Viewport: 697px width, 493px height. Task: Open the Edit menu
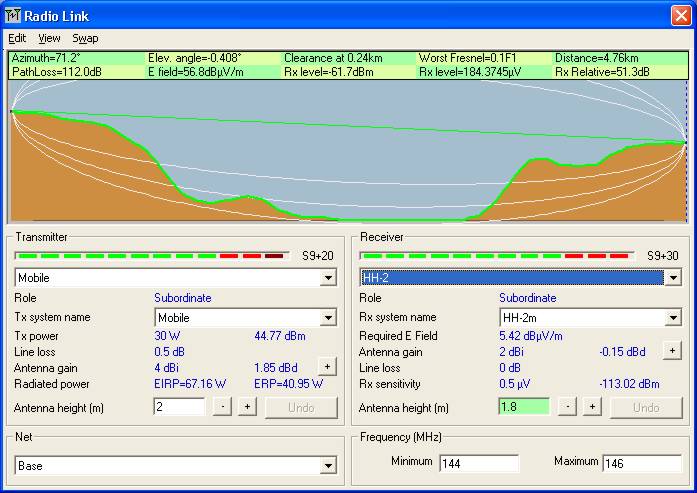[17, 39]
